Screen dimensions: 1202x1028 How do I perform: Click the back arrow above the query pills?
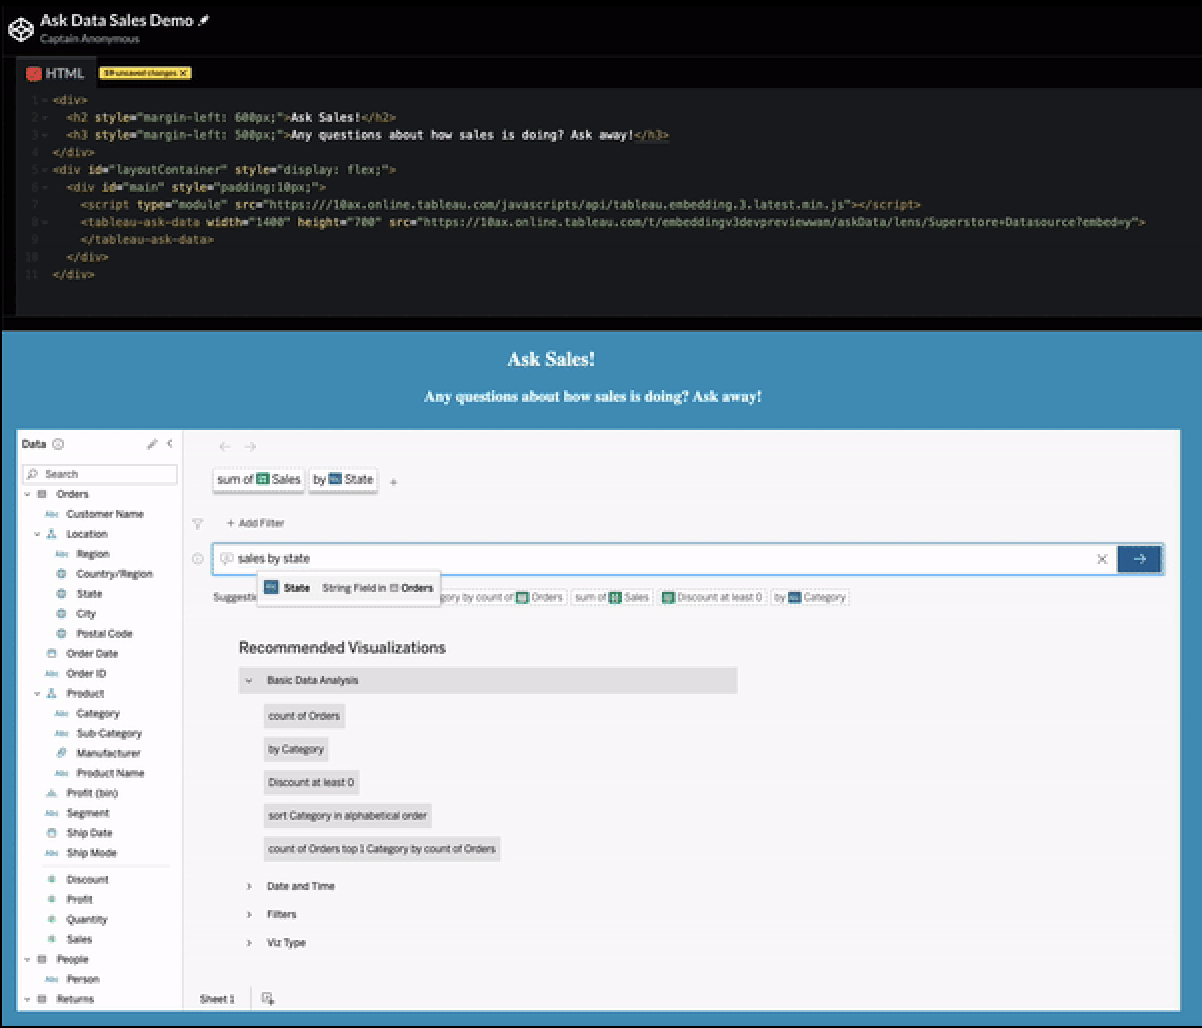pyautogui.click(x=225, y=447)
